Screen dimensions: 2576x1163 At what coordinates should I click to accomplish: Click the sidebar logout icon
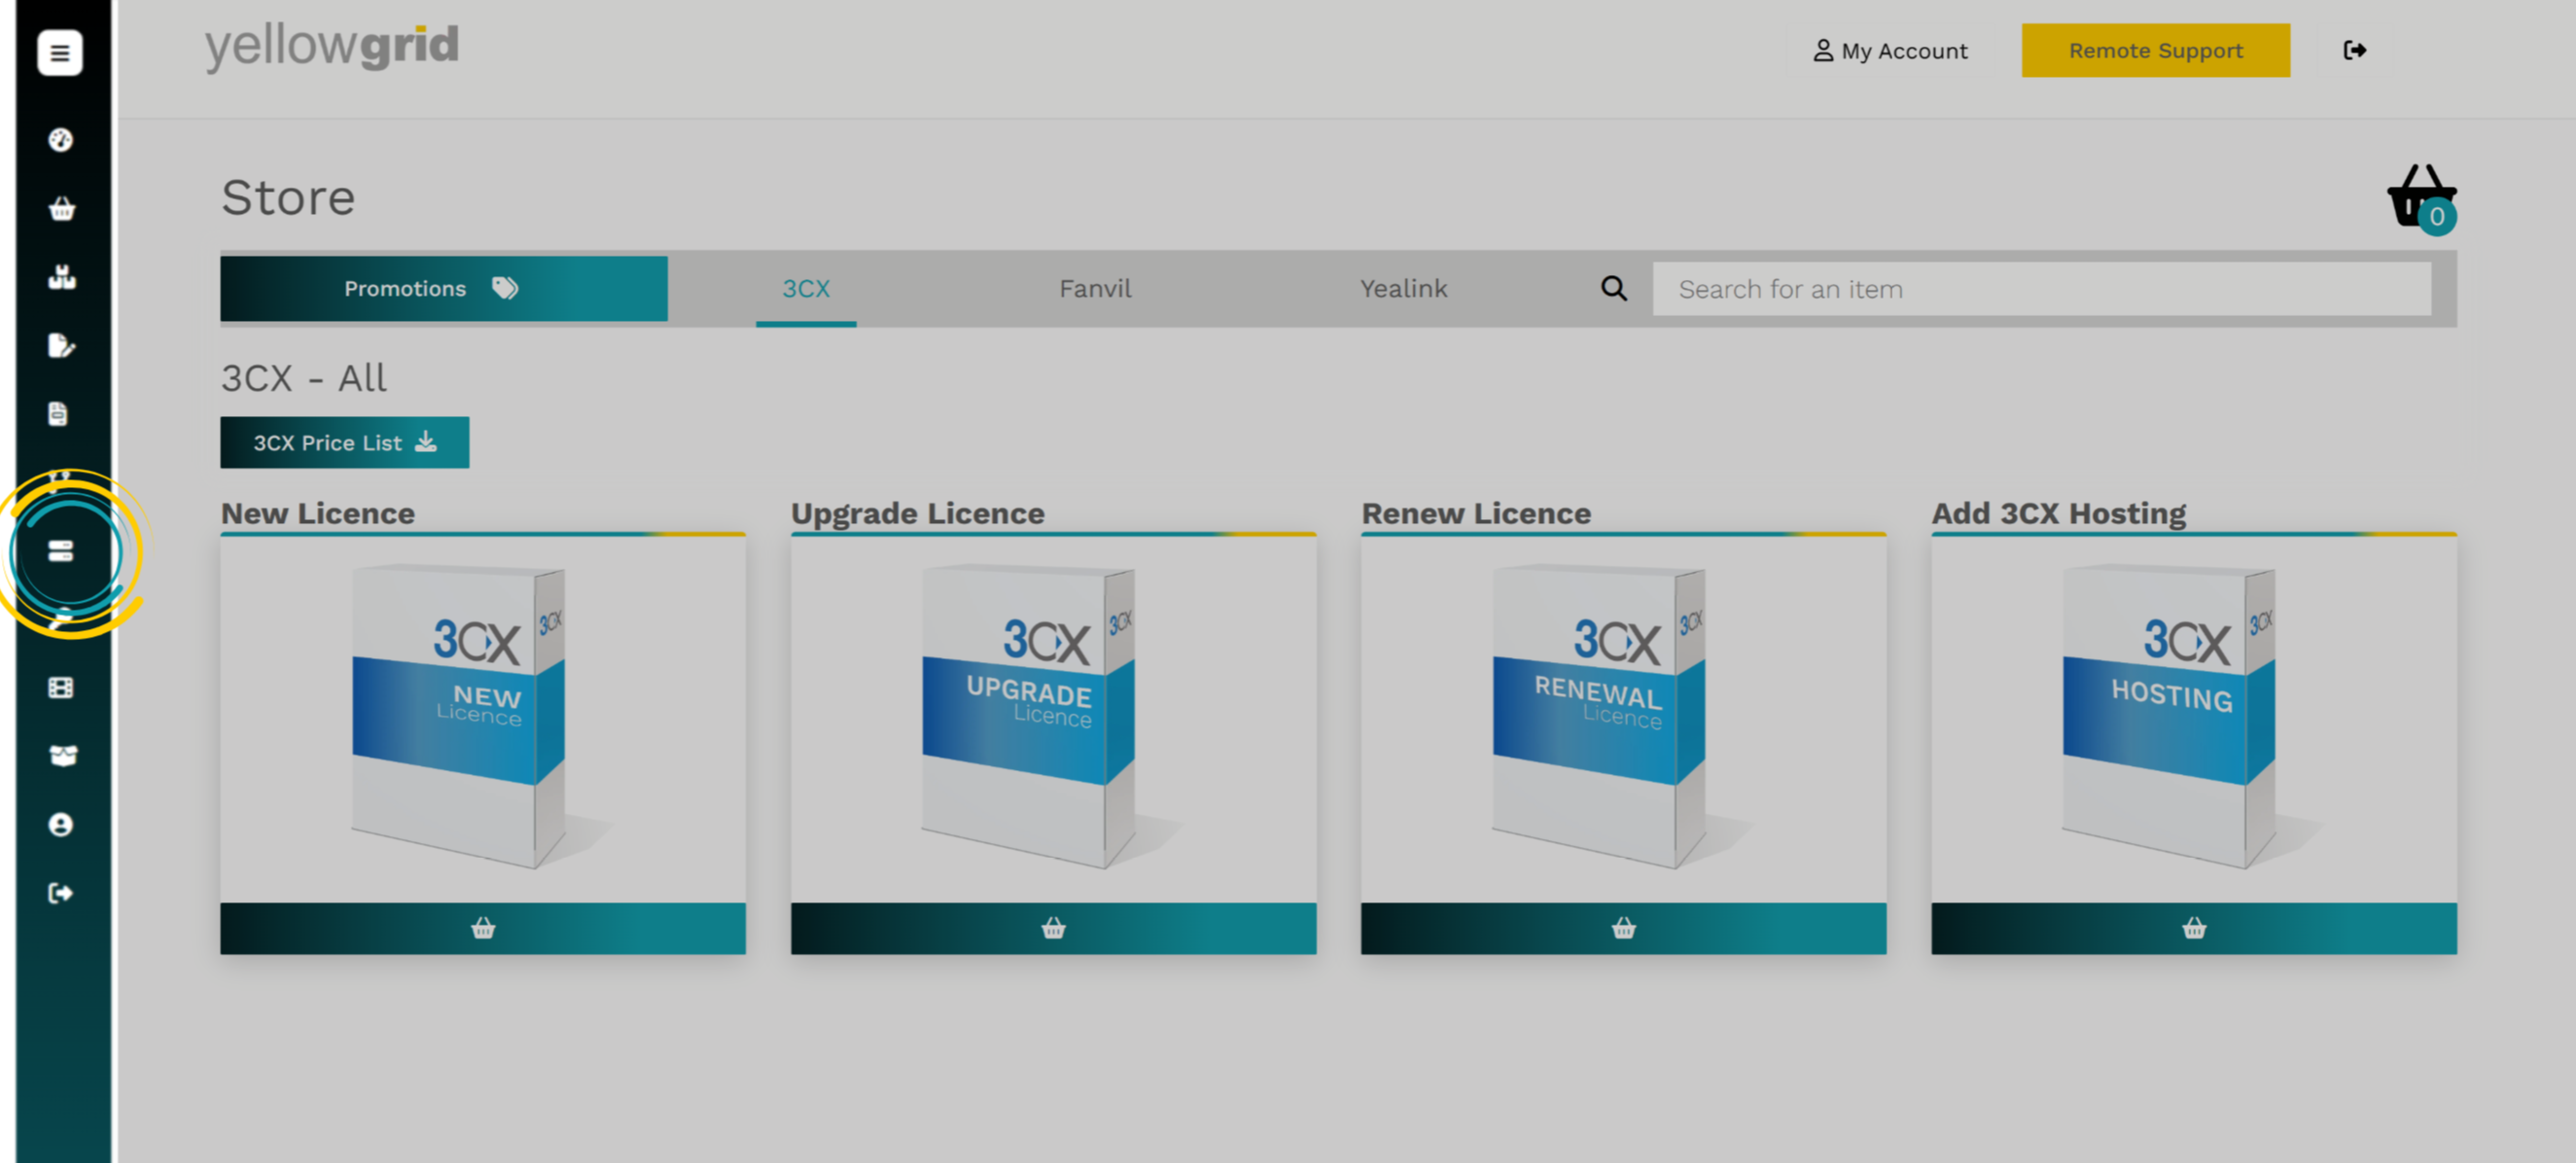(61, 893)
